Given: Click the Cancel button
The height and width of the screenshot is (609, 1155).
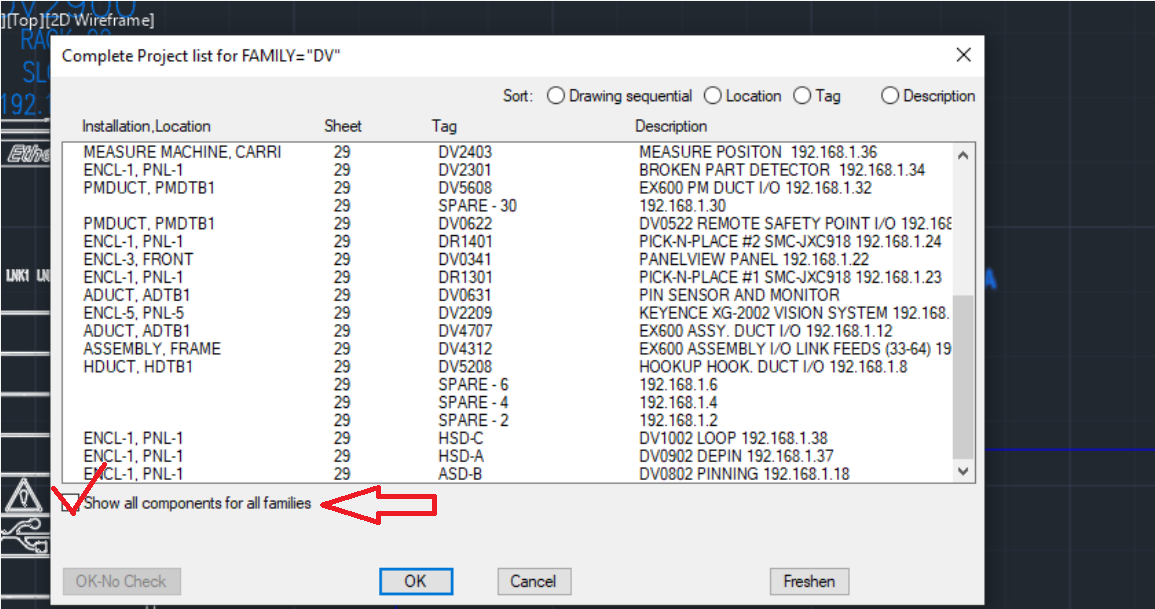Looking at the screenshot, I should pos(533,581).
